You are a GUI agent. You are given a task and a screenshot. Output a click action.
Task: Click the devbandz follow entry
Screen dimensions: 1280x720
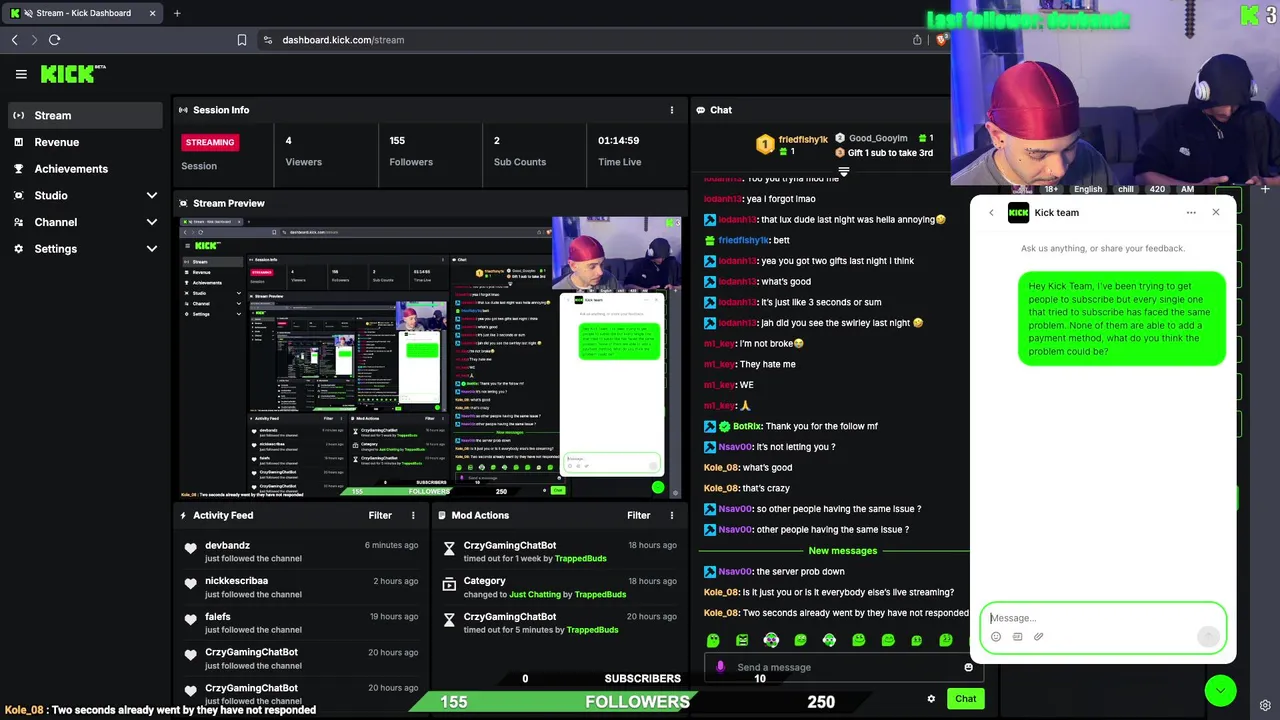pos(300,552)
